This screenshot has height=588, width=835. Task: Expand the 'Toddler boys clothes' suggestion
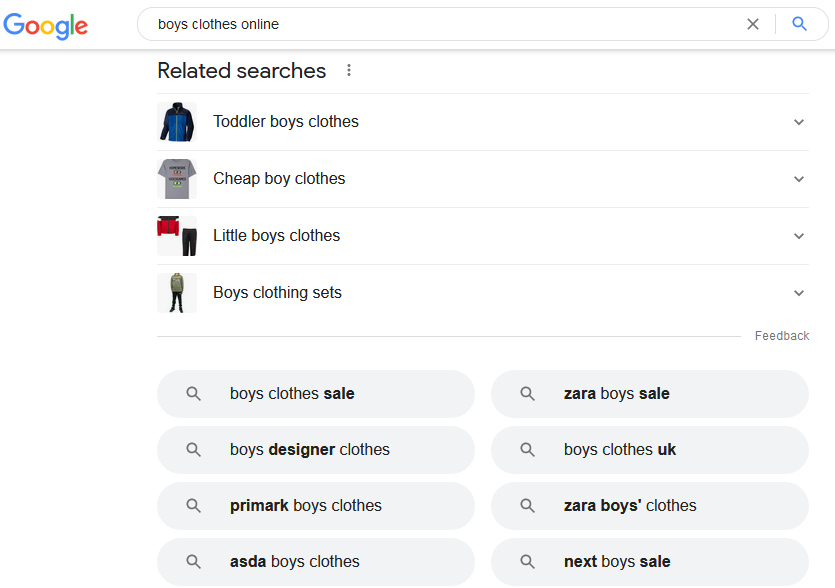[799, 121]
